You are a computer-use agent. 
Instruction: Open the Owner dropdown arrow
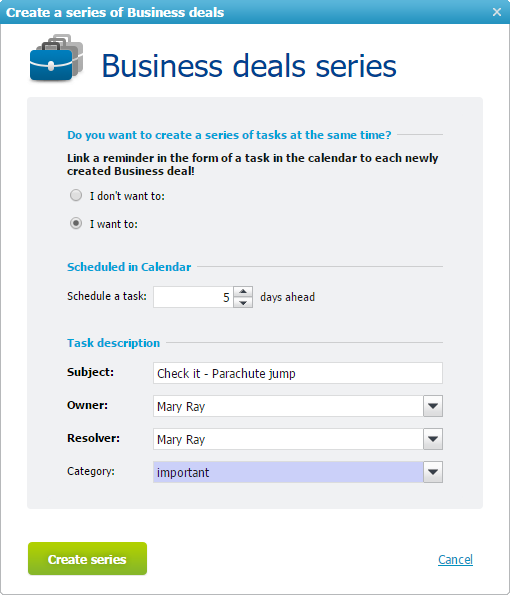coord(433,406)
